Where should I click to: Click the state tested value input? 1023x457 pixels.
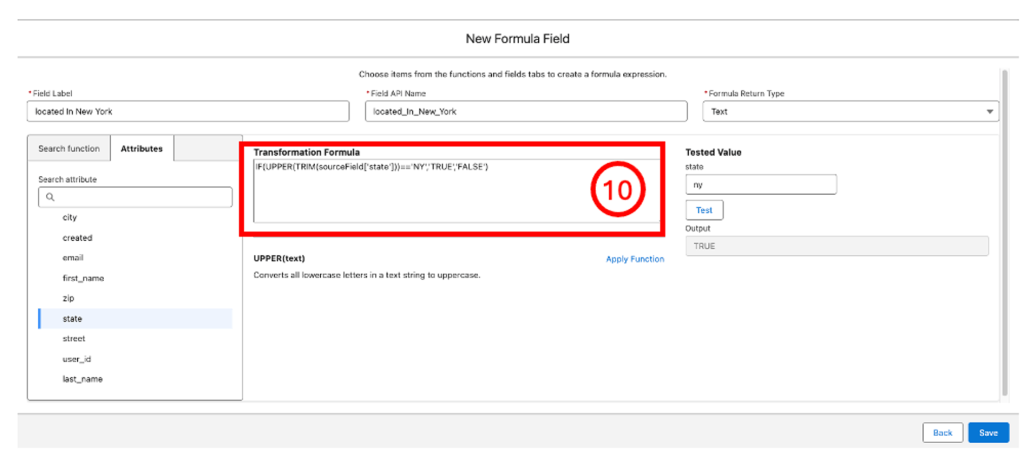[760, 185]
